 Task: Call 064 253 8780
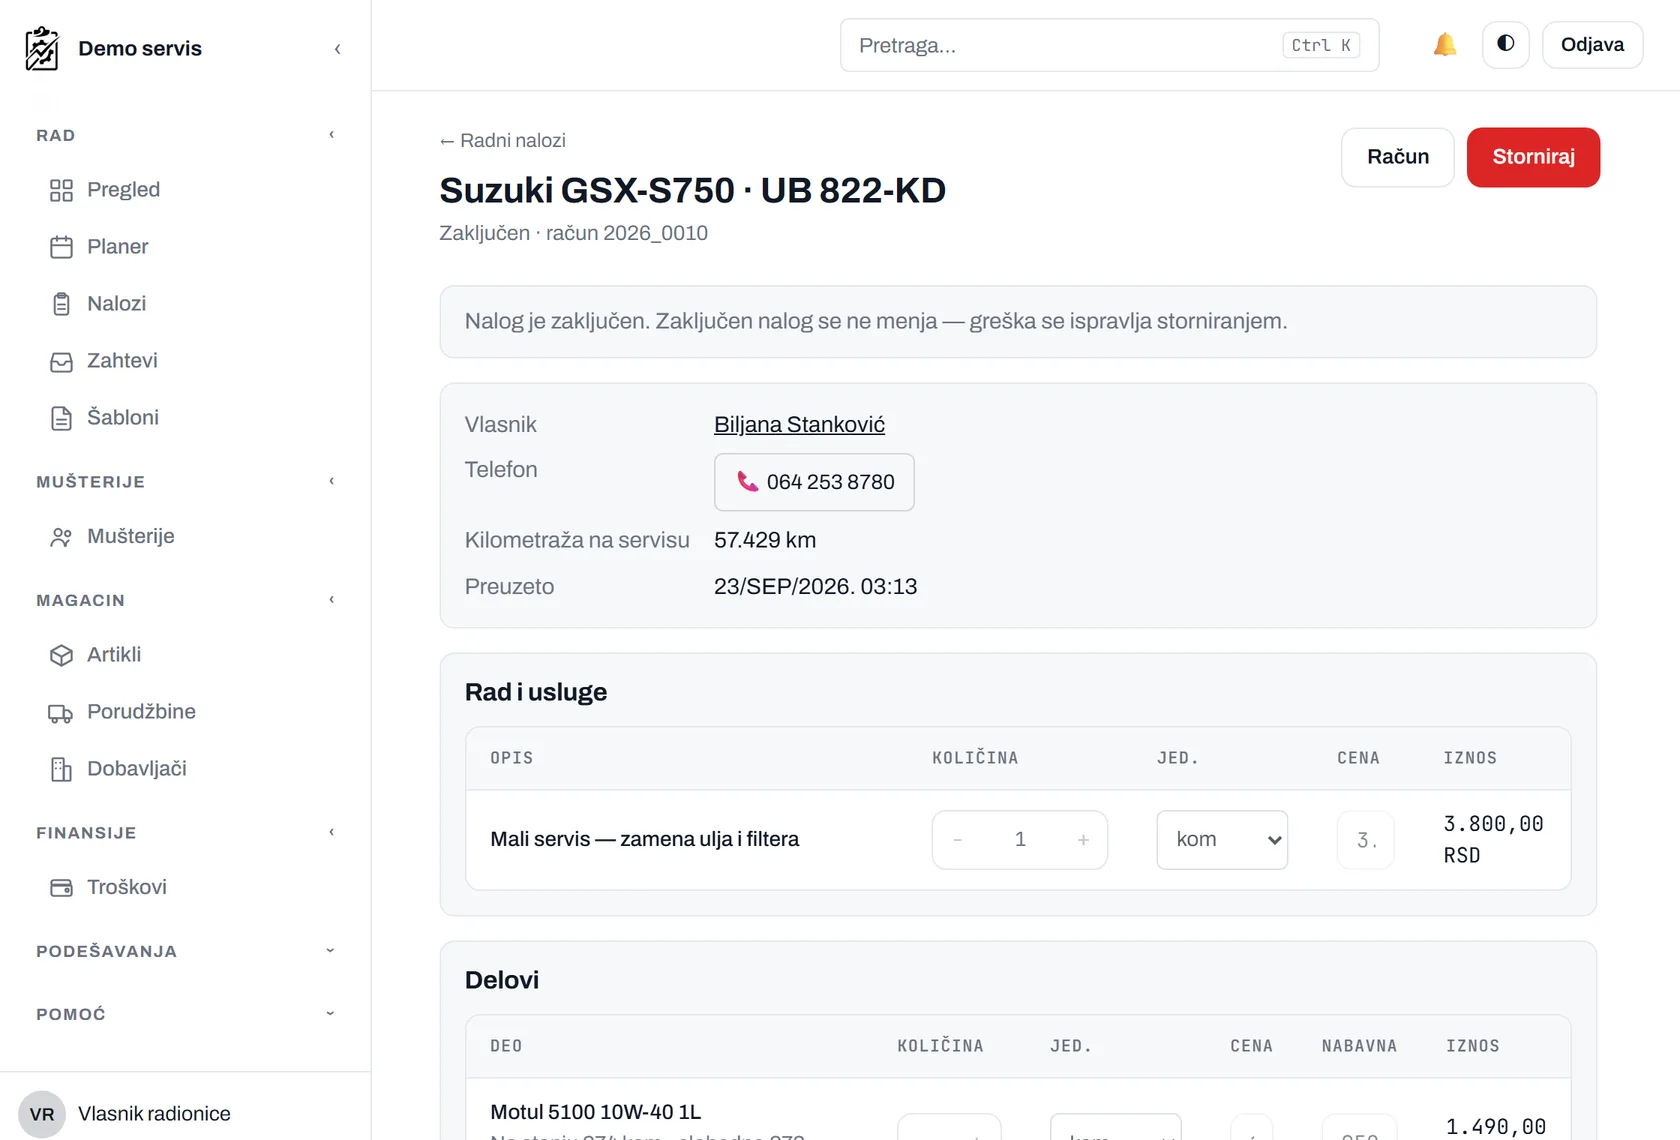[x=814, y=482]
